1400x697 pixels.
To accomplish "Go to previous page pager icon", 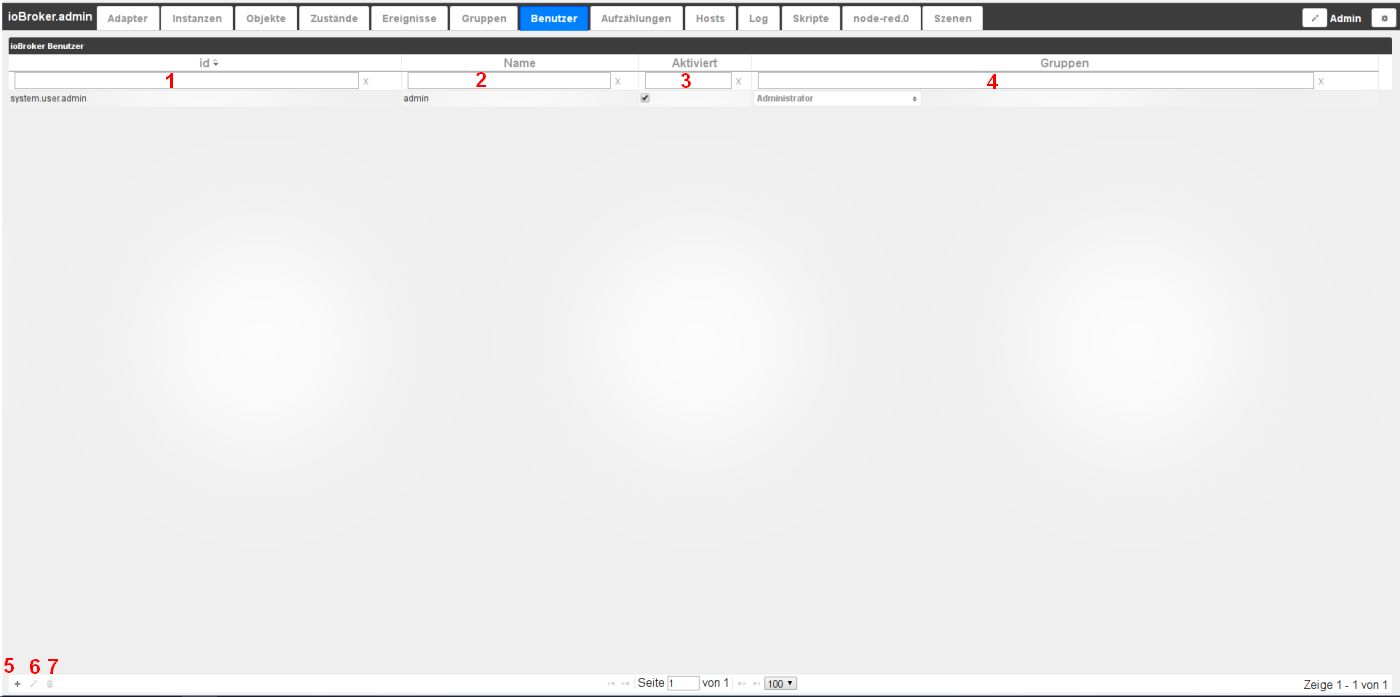I will point(626,684).
